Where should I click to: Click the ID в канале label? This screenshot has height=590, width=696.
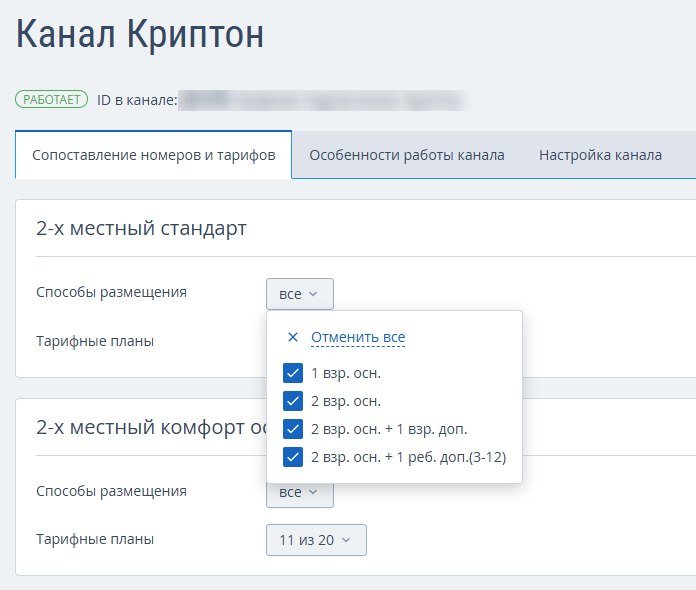point(137,100)
